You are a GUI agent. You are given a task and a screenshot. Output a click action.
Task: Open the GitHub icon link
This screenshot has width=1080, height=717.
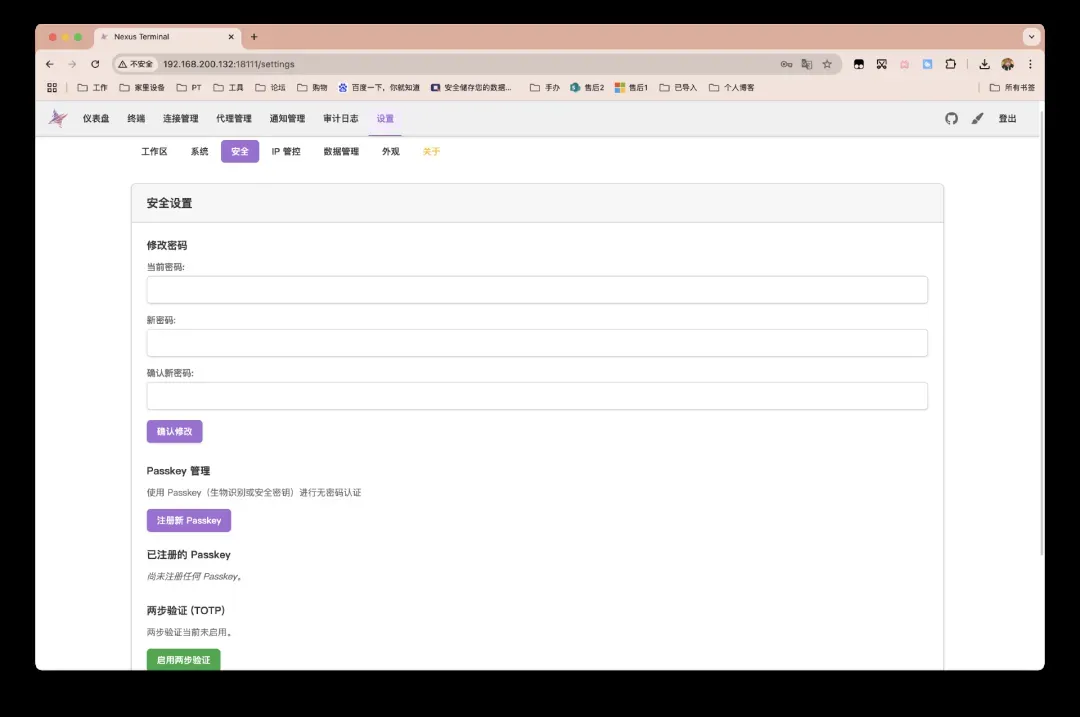click(951, 118)
